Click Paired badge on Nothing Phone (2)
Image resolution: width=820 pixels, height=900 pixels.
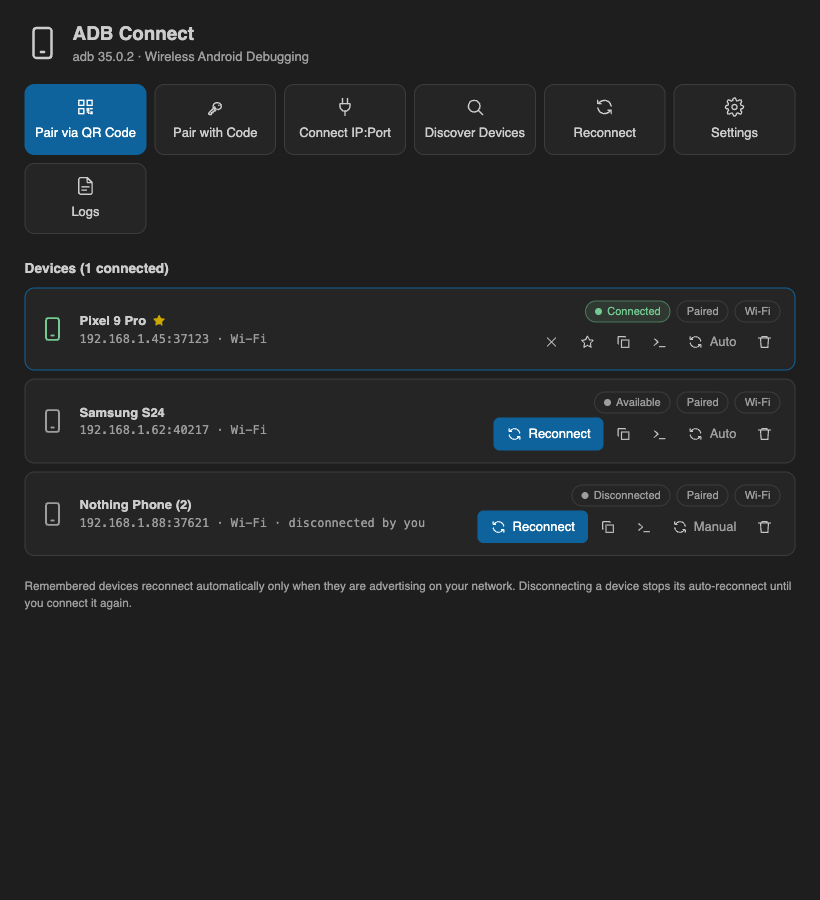pos(702,495)
